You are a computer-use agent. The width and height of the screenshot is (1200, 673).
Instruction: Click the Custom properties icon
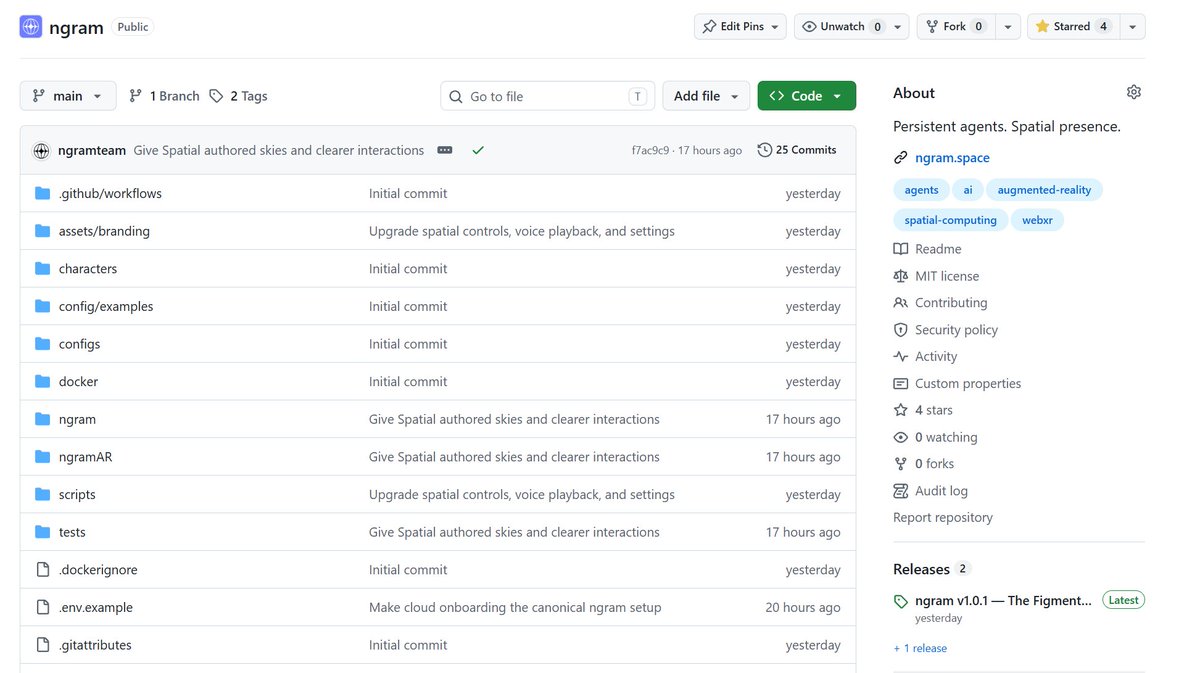coord(901,383)
